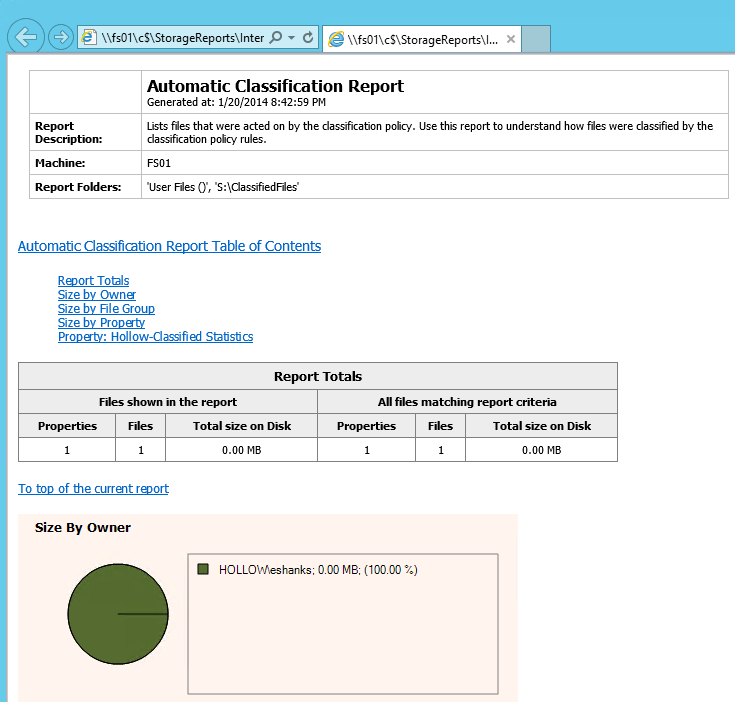
Task: Click To top of the current report
Action: point(93,489)
